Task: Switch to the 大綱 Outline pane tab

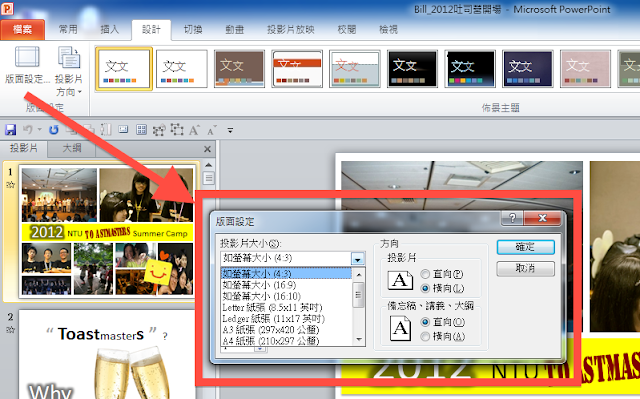Action: pos(71,149)
